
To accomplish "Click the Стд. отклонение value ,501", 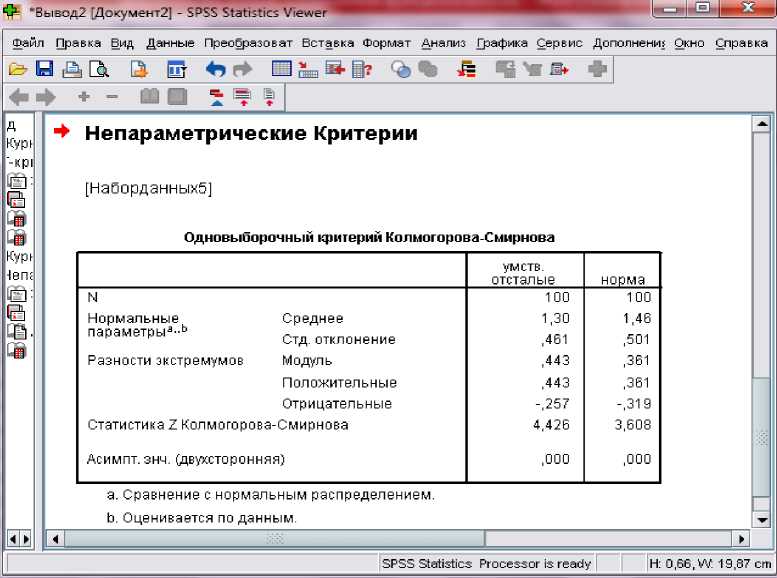I will pyautogui.click(x=637, y=340).
